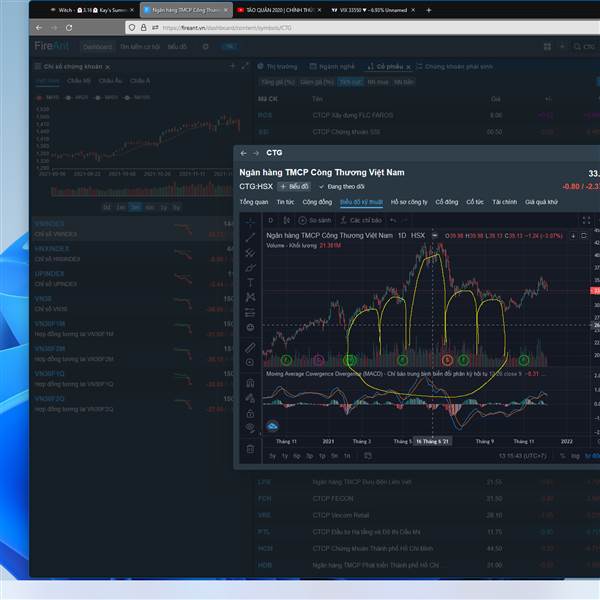Open the Hồ sơ công ty tab

(x=409, y=202)
